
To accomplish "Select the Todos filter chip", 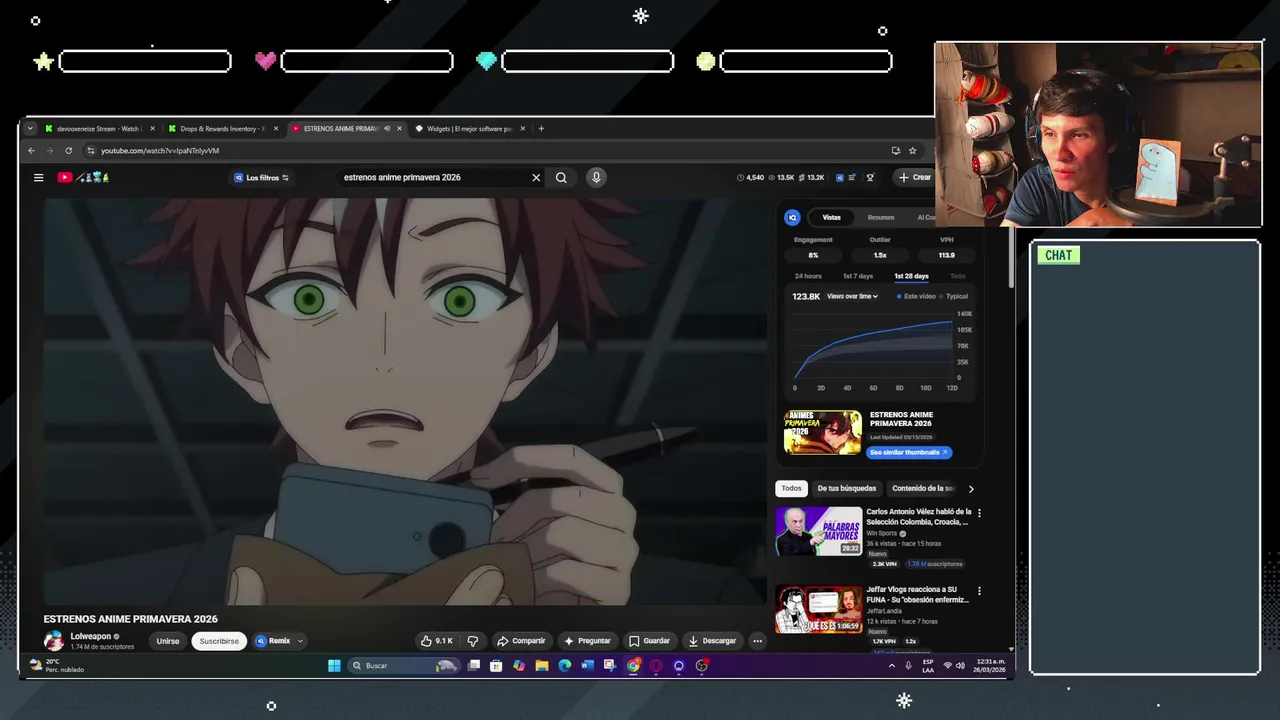I will tap(791, 488).
